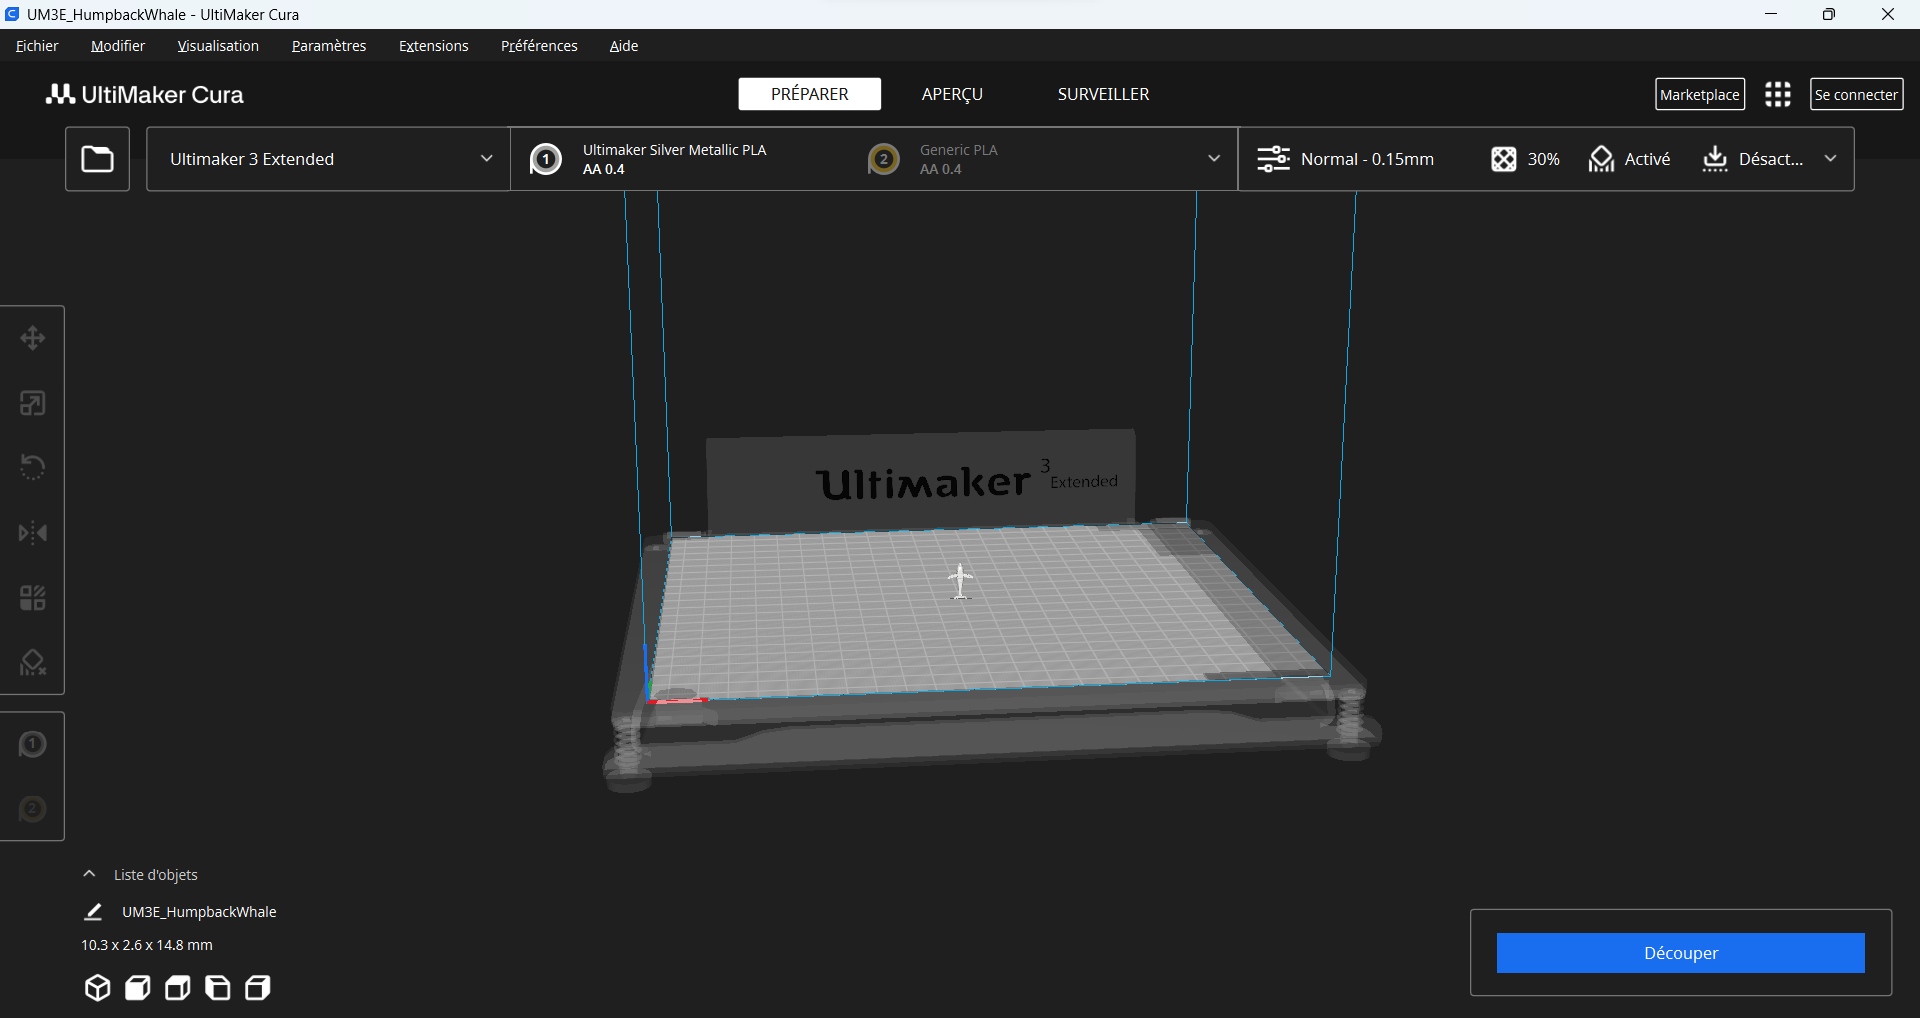Switch to the APERÇU tab
This screenshot has width=1920, height=1018.
click(952, 94)
